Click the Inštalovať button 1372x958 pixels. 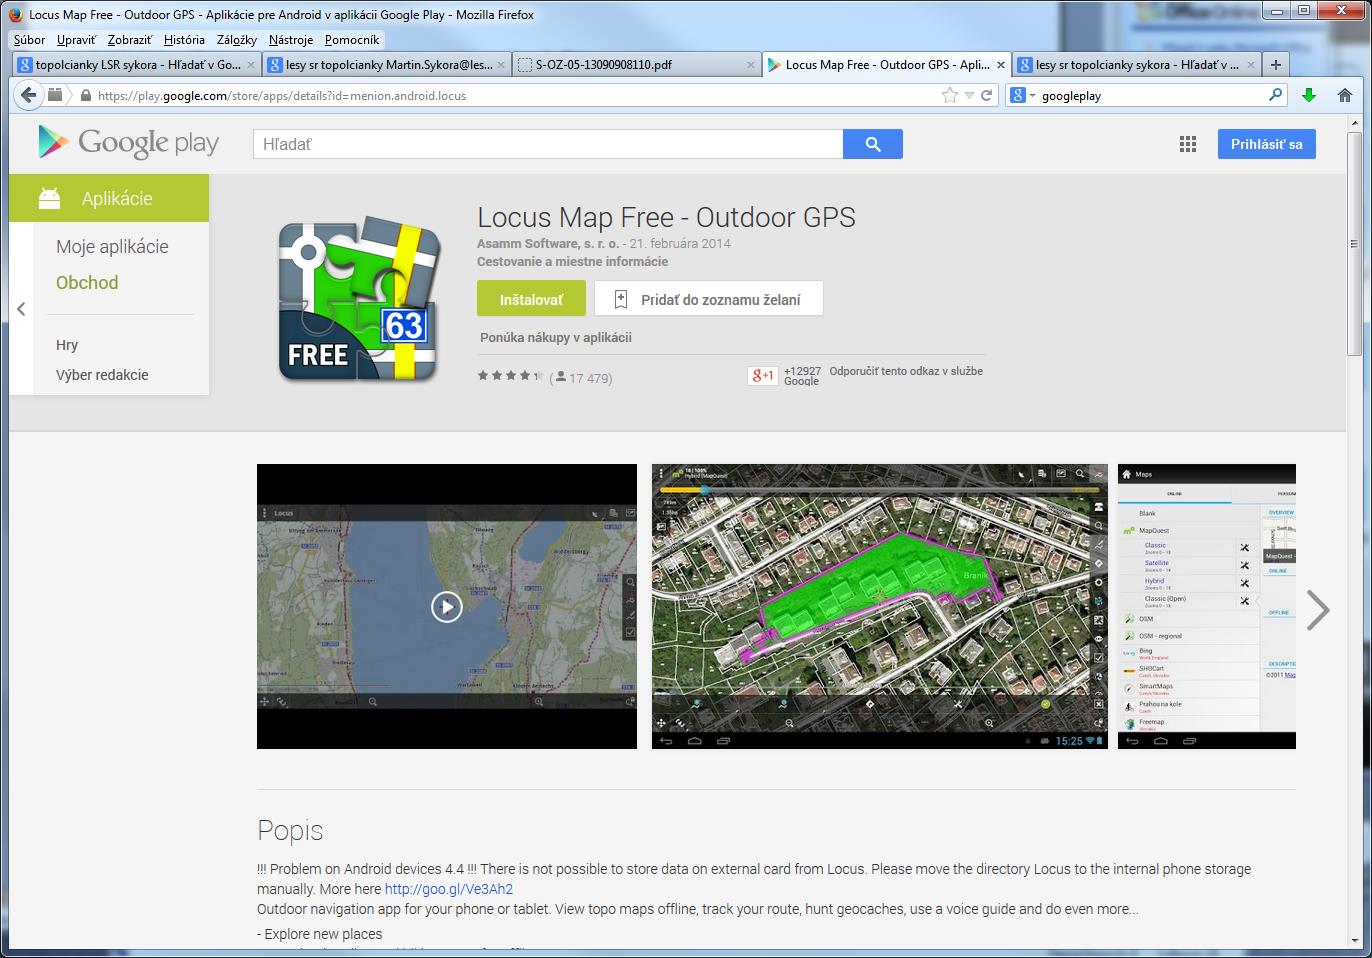click(531, 299)
